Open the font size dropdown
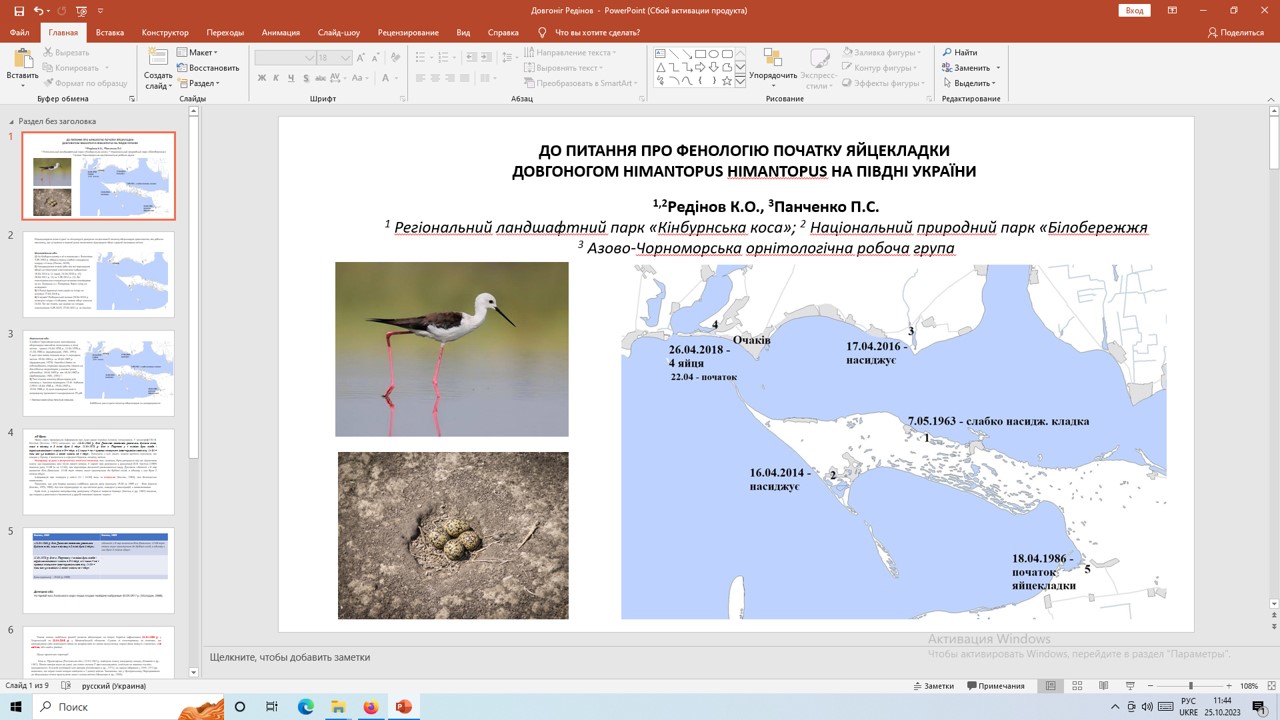 (346, 58)
